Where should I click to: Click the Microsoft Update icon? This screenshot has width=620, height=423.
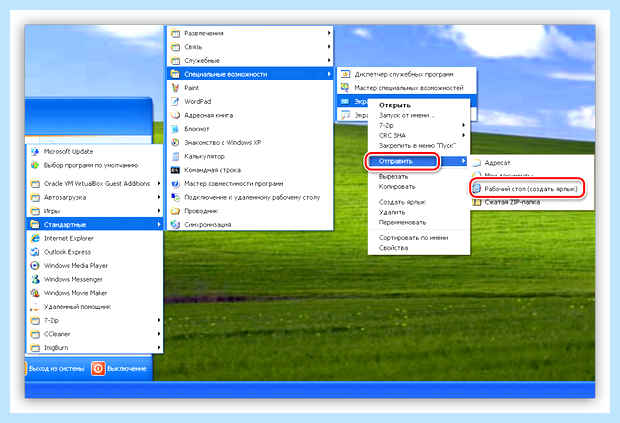click(x=35, y=151)
